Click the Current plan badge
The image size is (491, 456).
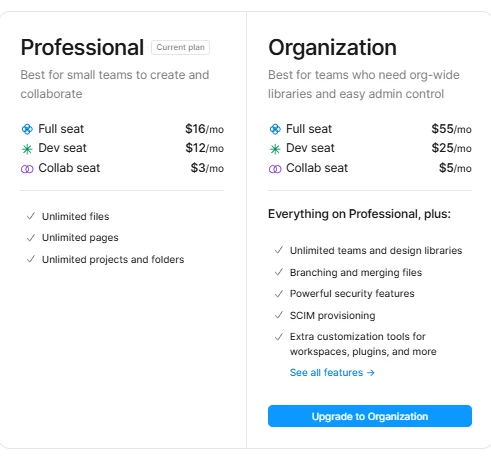pos(180,47)
